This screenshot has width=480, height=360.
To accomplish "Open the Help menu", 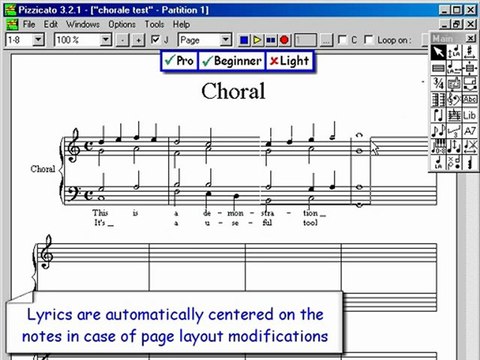I will pyautogui.click(x=181, y=24).
